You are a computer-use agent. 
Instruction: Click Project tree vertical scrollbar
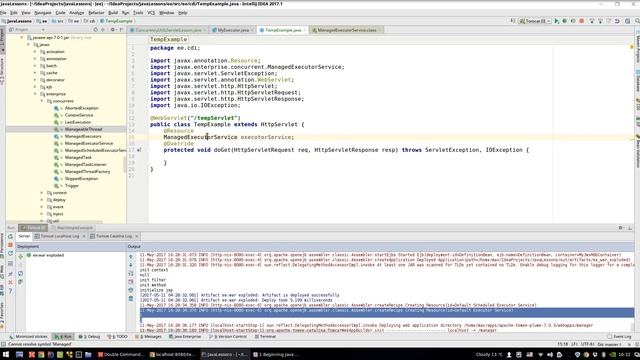click(125, 164)
